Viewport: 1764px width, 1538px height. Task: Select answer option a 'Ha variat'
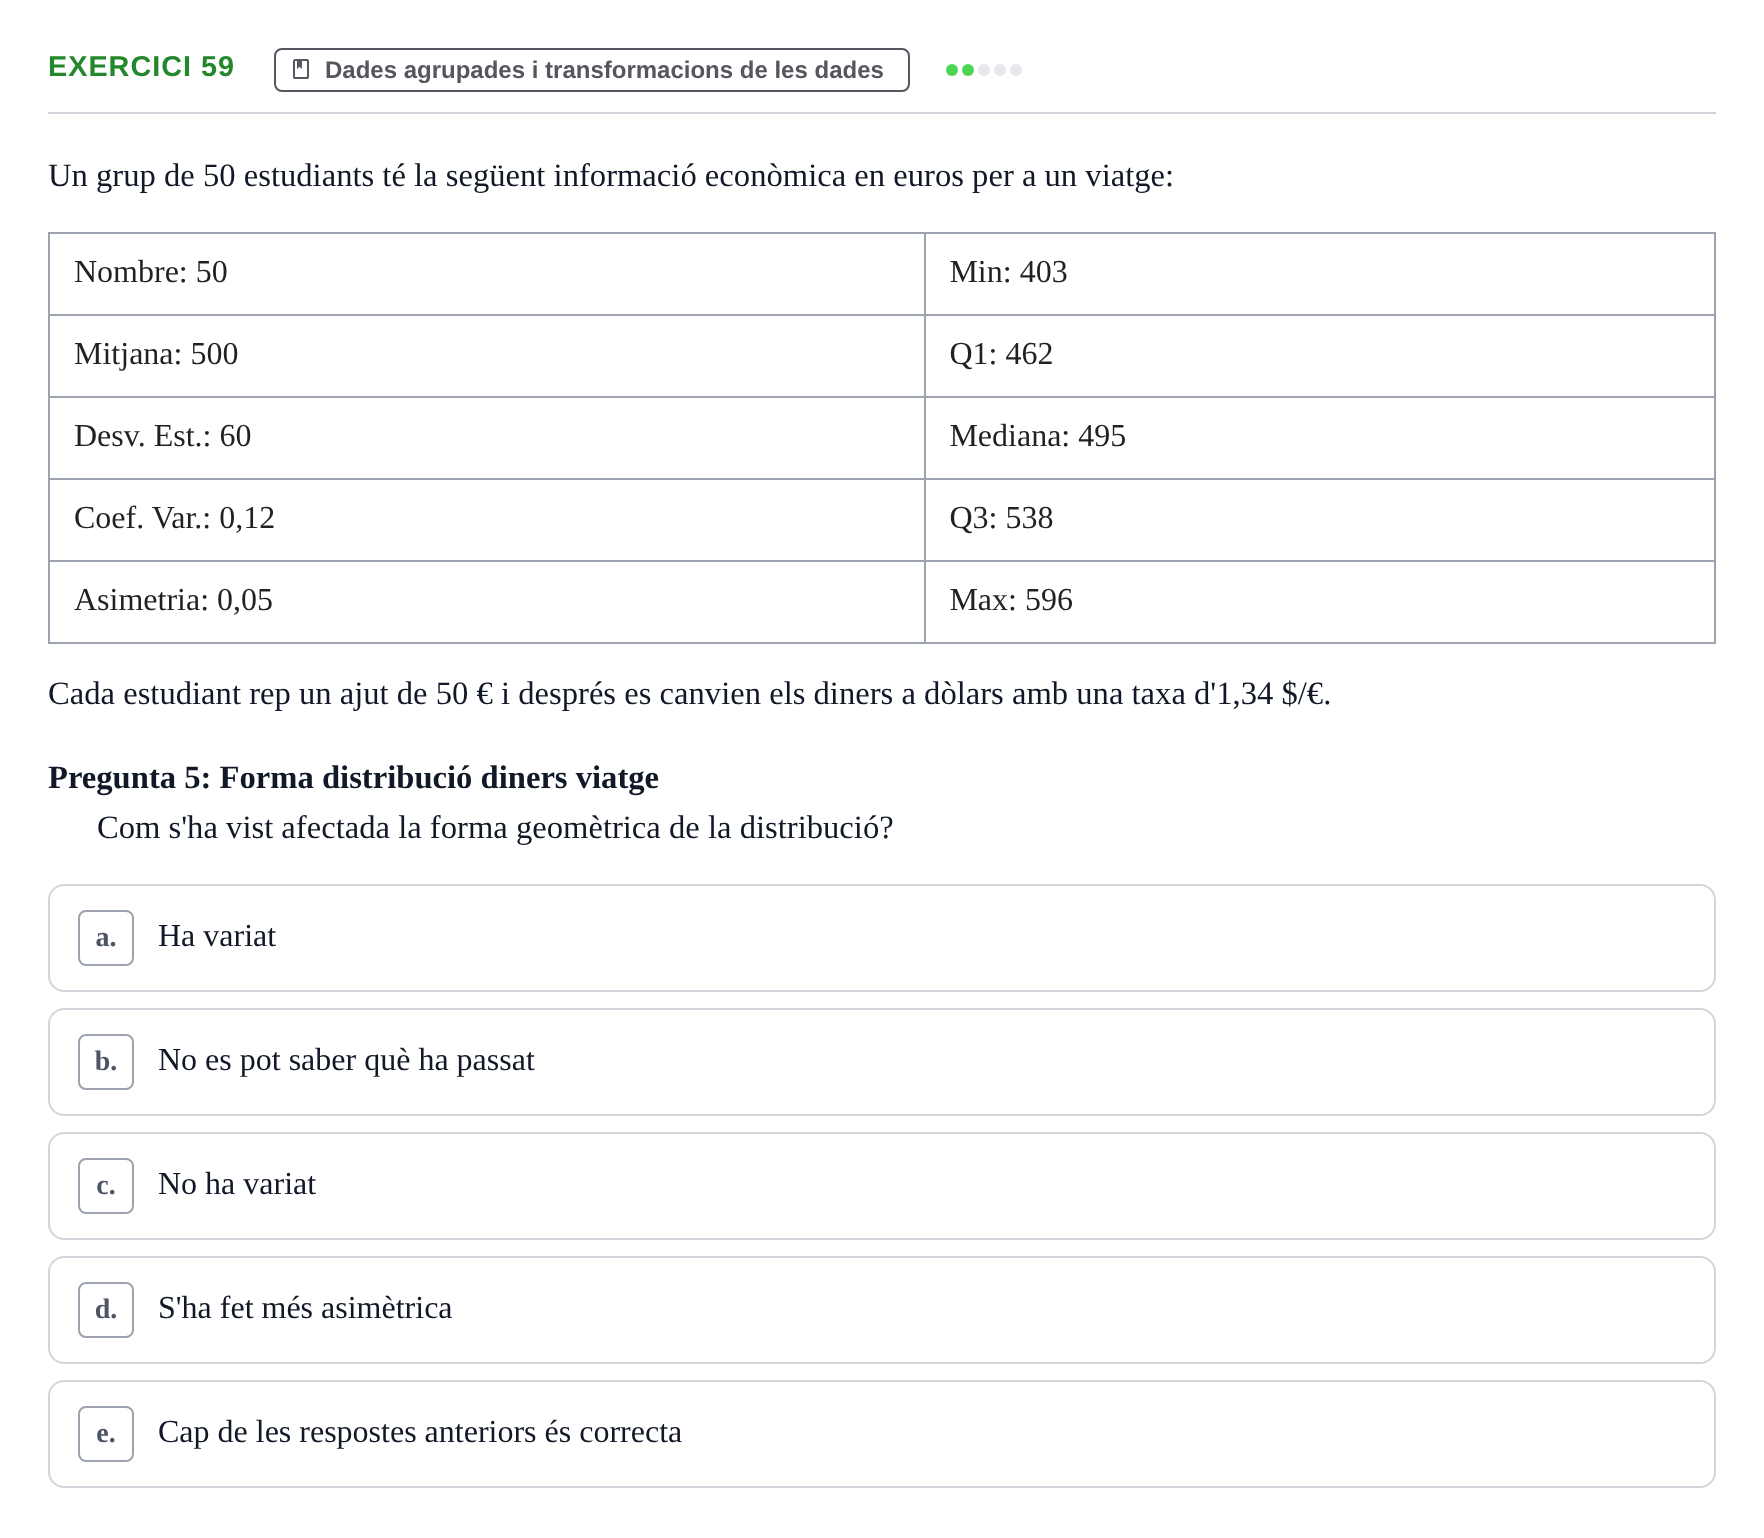click(882, 938)
